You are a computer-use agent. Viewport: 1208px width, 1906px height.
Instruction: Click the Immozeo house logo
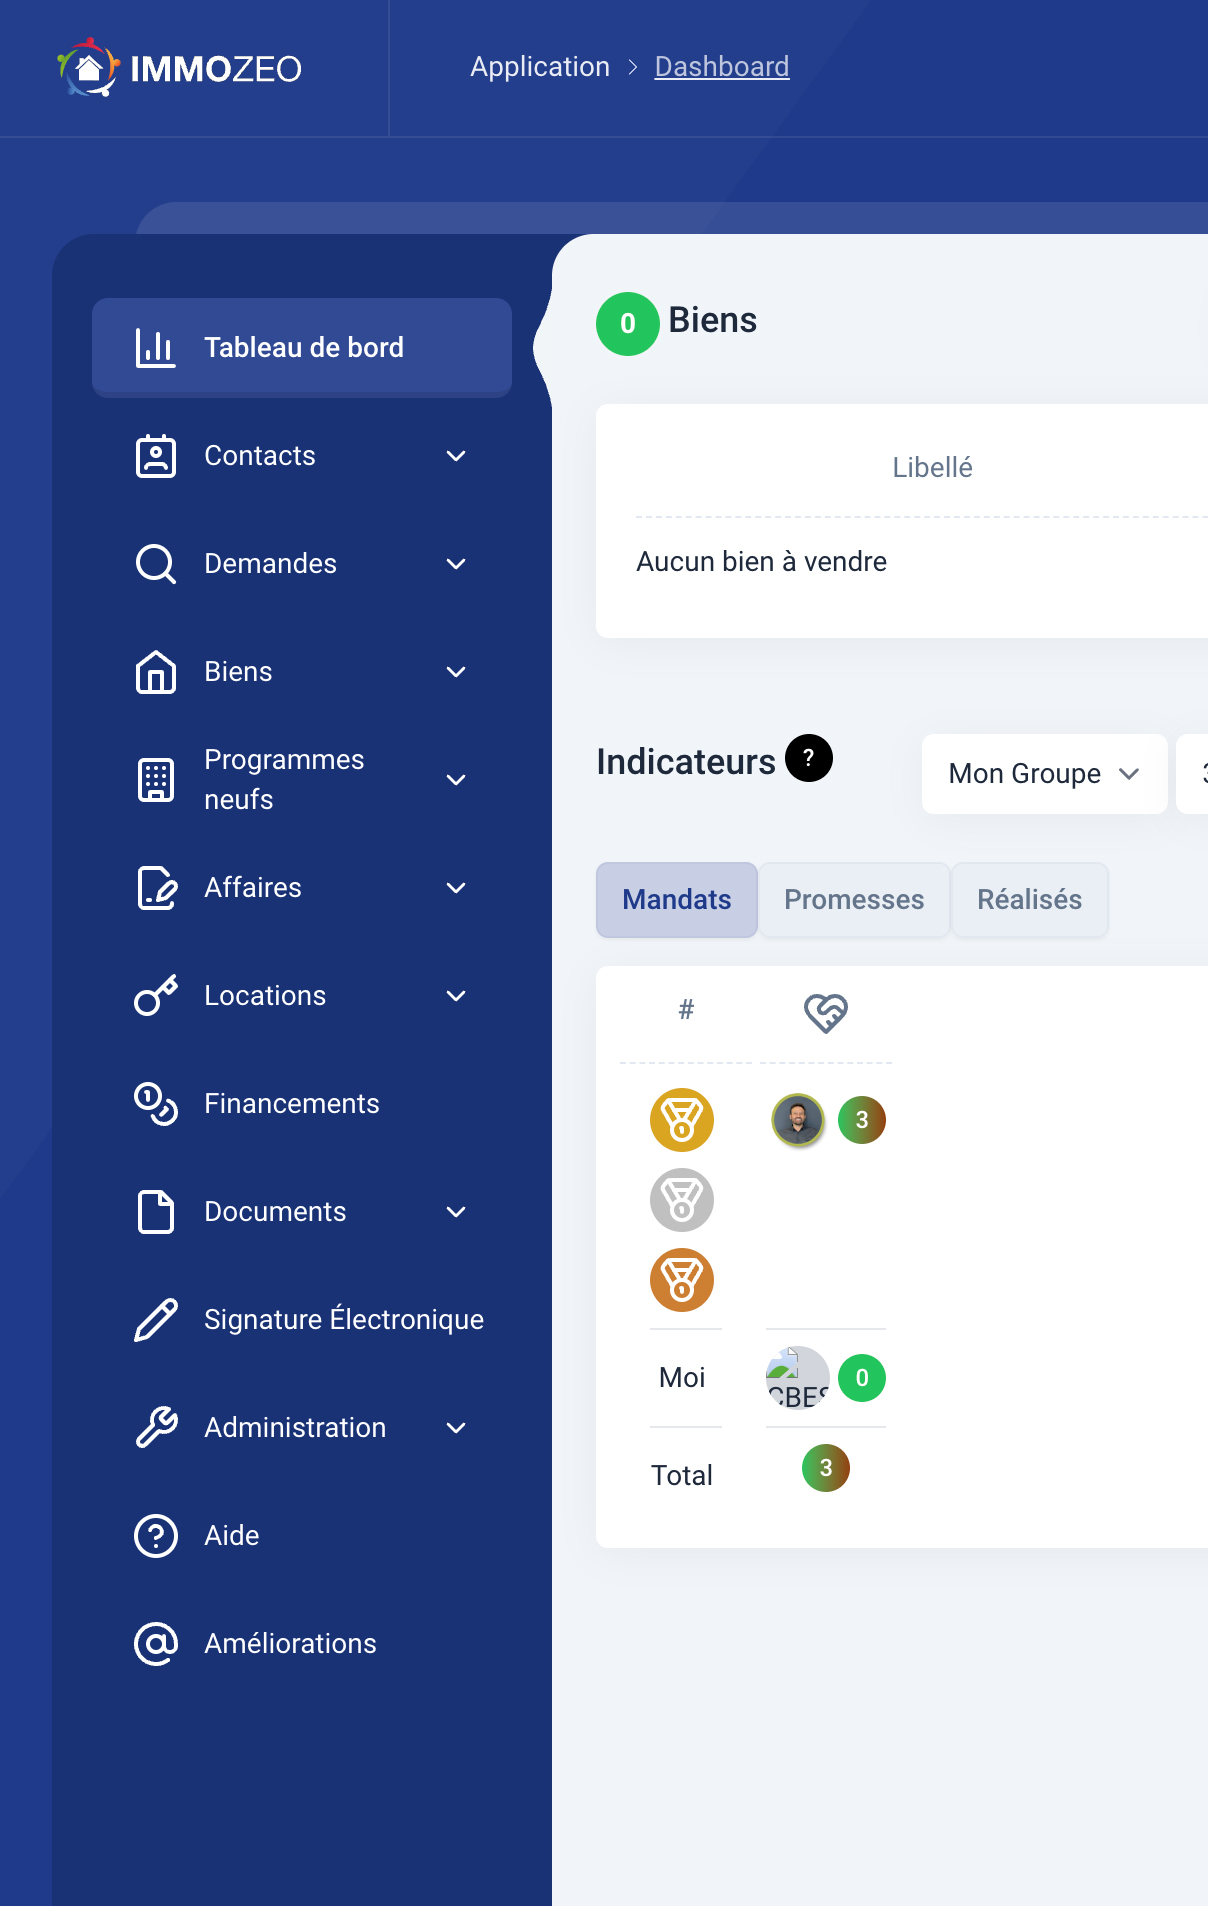coord(89,68)
